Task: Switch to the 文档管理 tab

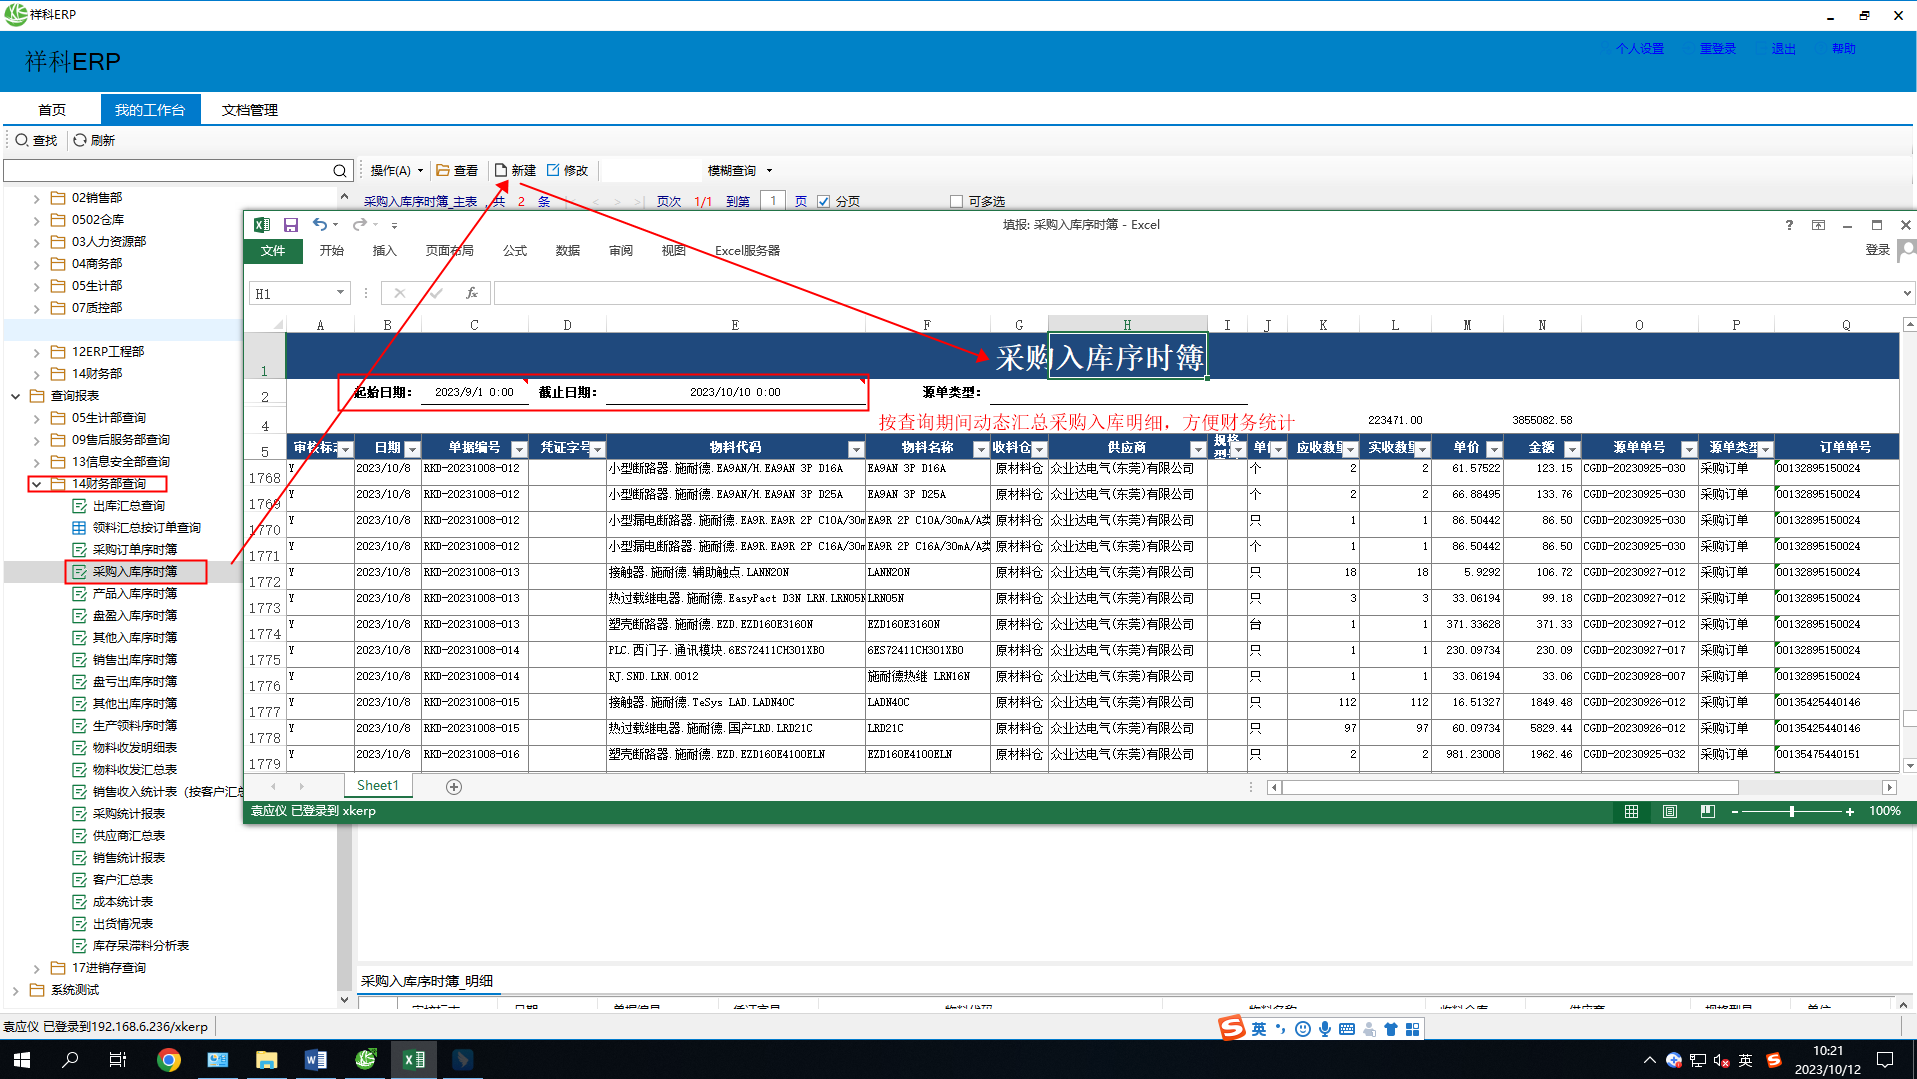Action: coord(249,110)
